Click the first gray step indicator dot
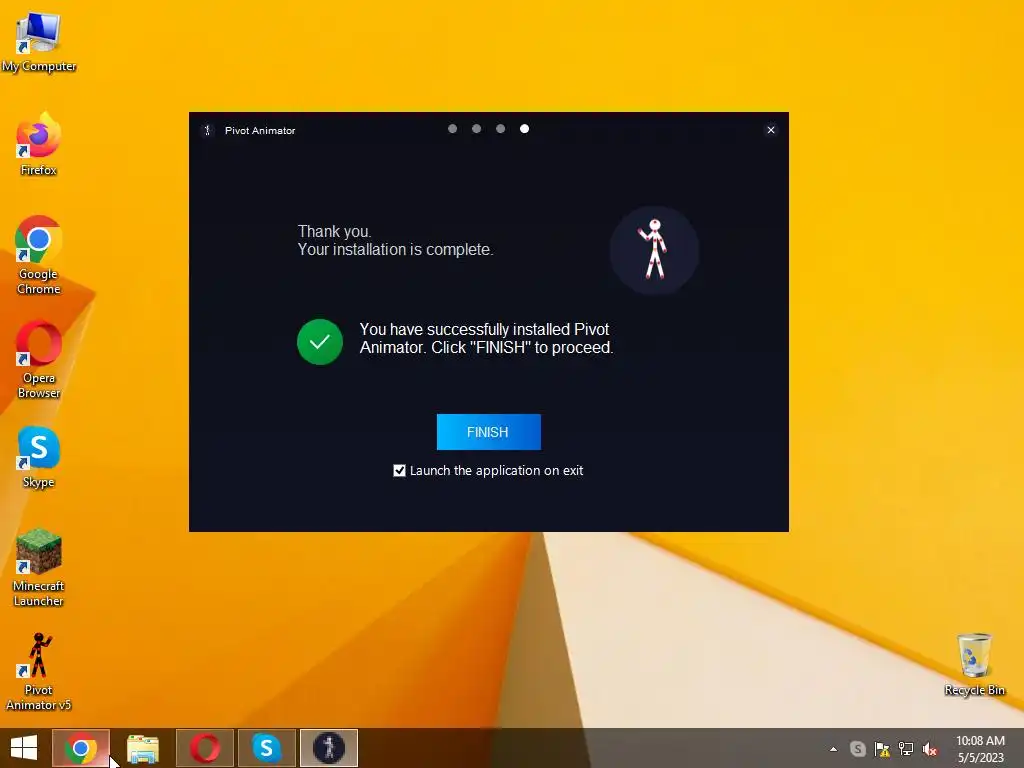This screenshot has height=768, width=1024. (x=453, y=129)
